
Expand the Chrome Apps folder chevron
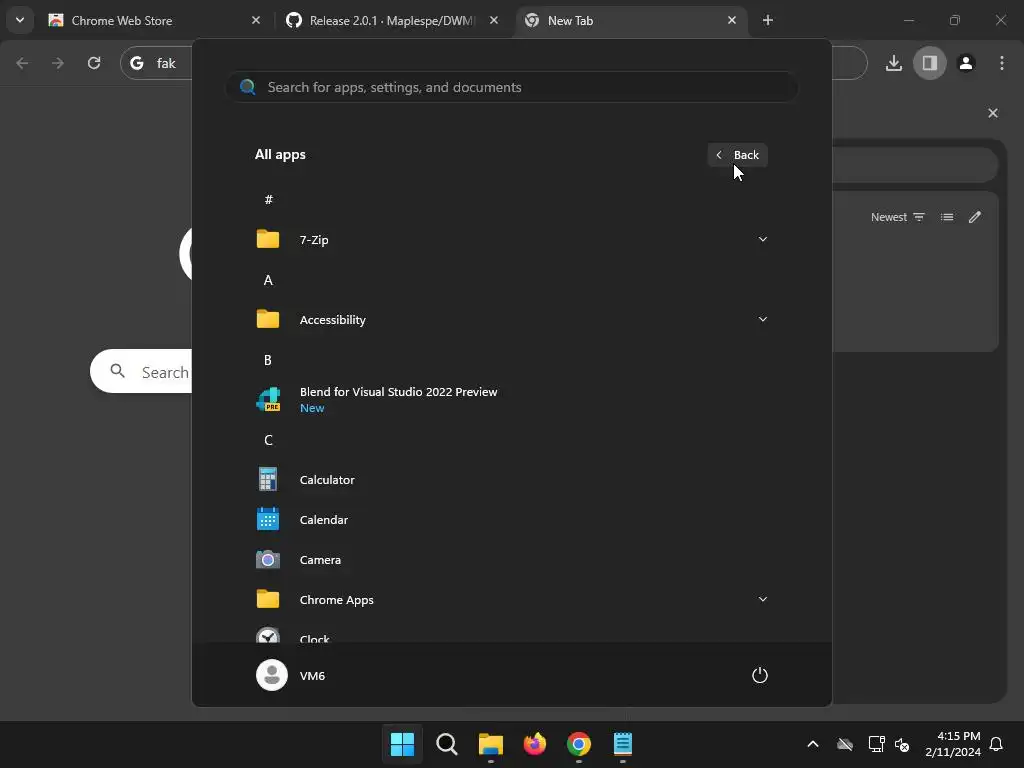coord(763,599)
